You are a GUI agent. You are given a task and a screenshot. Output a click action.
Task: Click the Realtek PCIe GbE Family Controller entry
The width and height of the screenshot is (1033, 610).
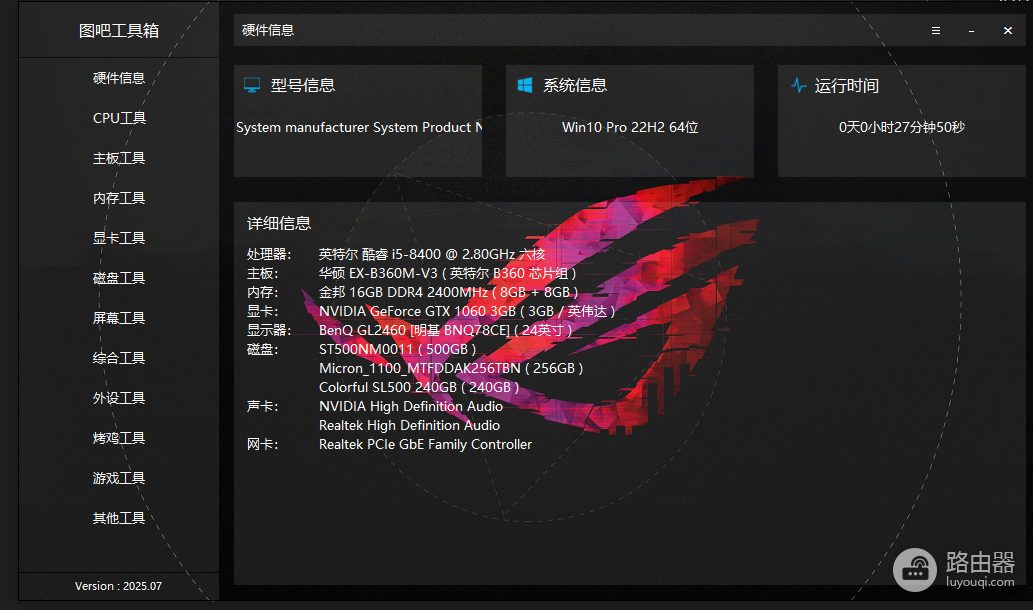click(x=426, y=445)
